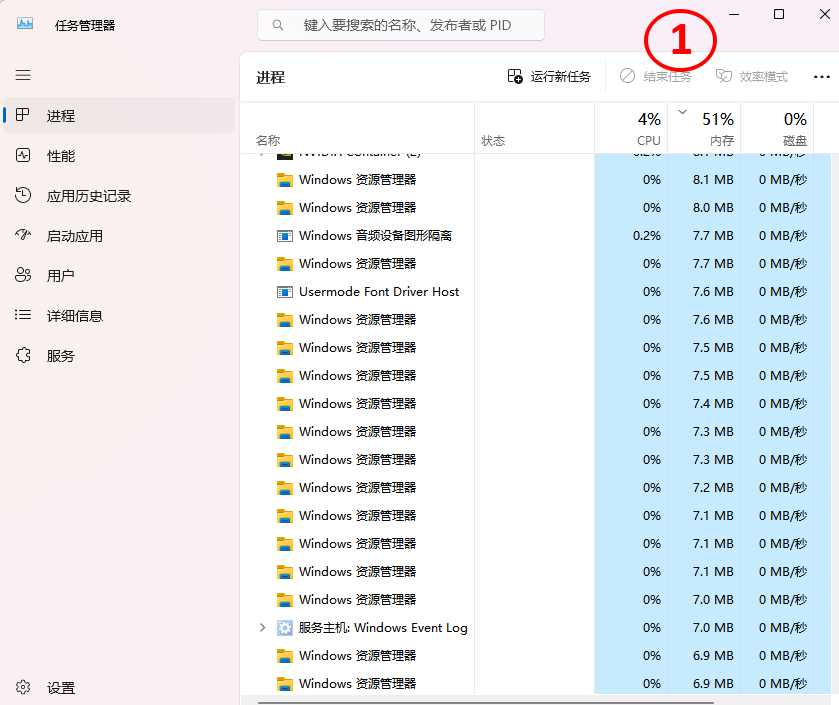Click the 4% CPU usage total
839x705 pixels.
pyautogui.click(x=649, y=119)
